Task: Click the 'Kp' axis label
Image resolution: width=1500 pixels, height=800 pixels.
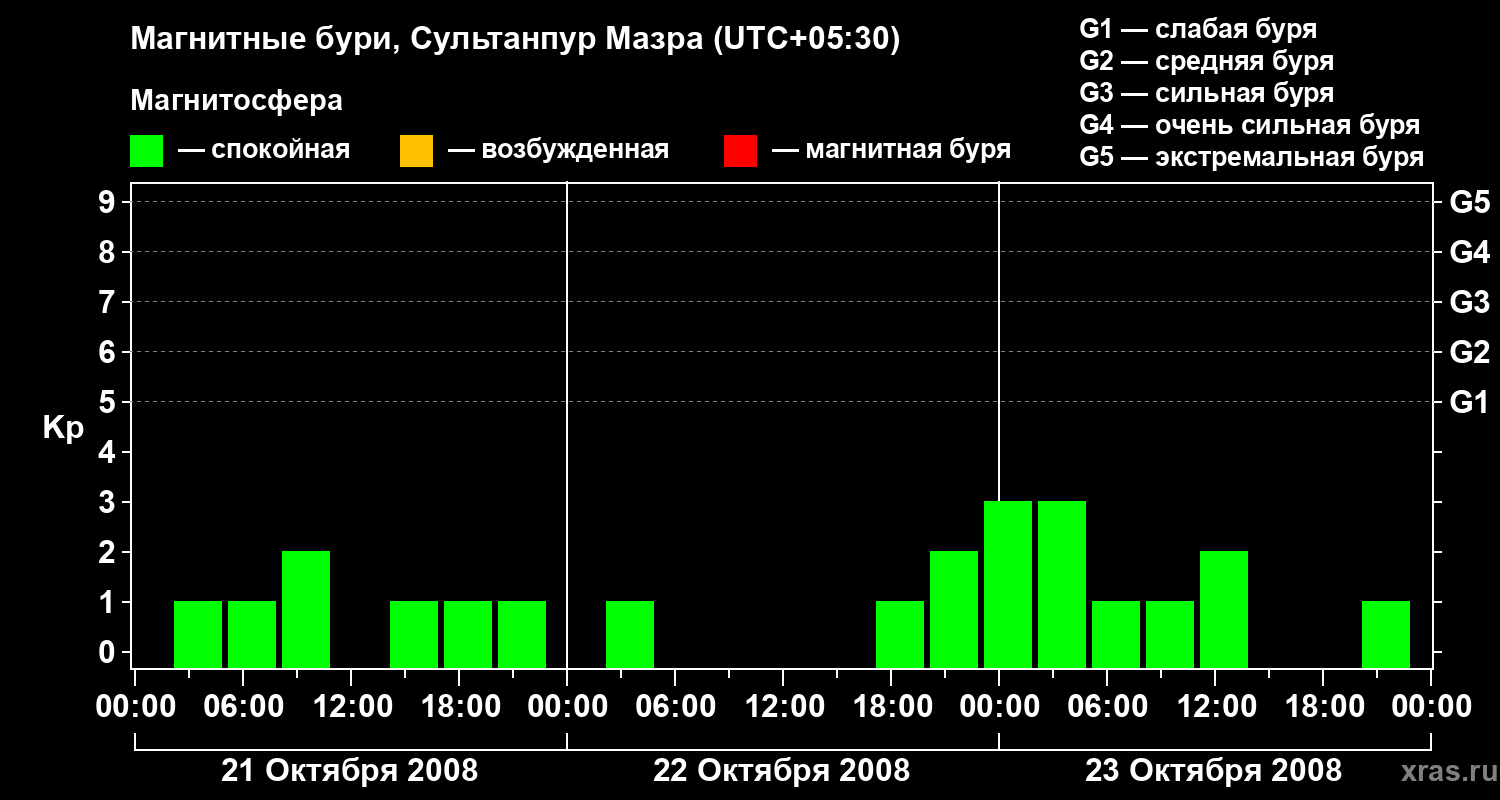Action: pos(63,428)
